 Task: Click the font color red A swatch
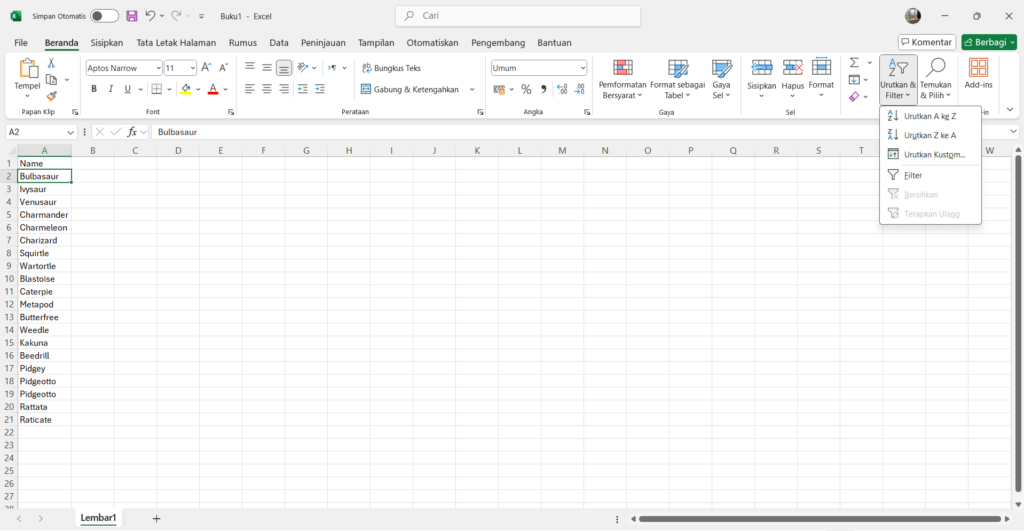[x=213, y=89]
